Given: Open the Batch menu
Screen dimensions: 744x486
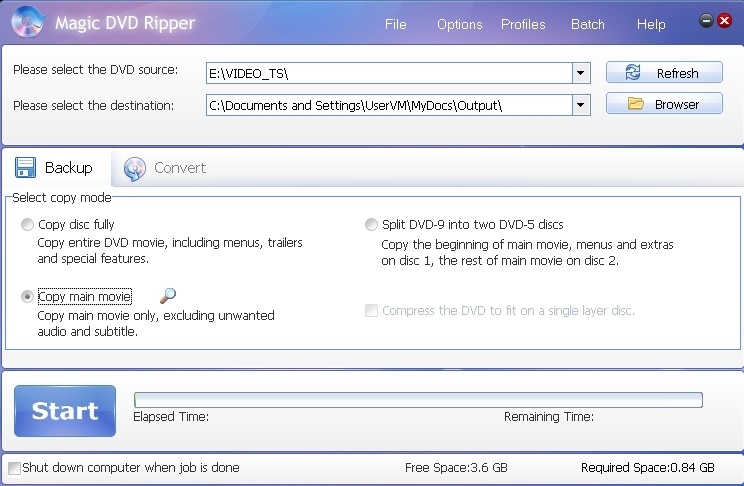Looking at the screenshot, I should point(587,24).
